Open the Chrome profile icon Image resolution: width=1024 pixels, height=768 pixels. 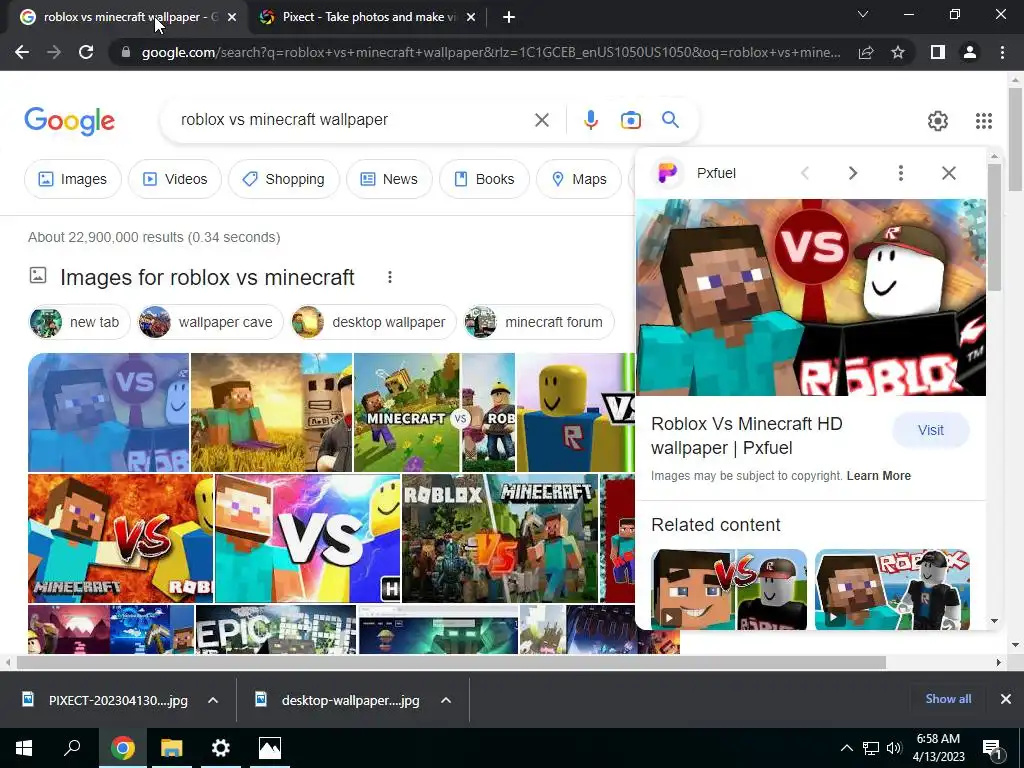[970, 52]
